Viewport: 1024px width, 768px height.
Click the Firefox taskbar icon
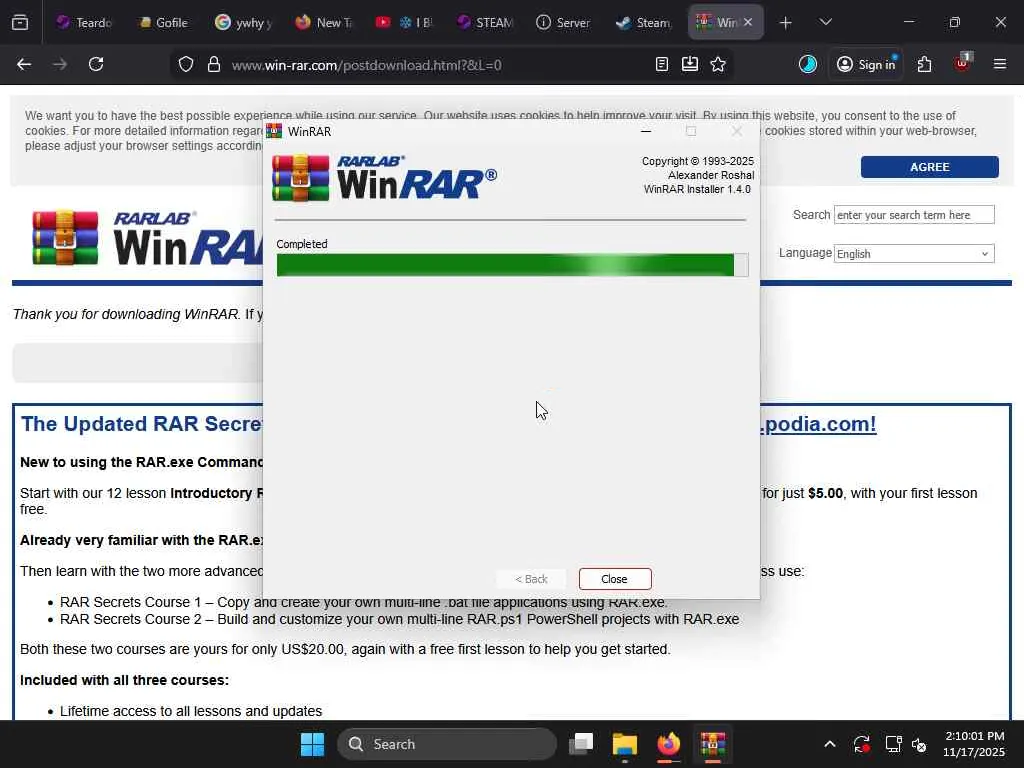[669, 744]
